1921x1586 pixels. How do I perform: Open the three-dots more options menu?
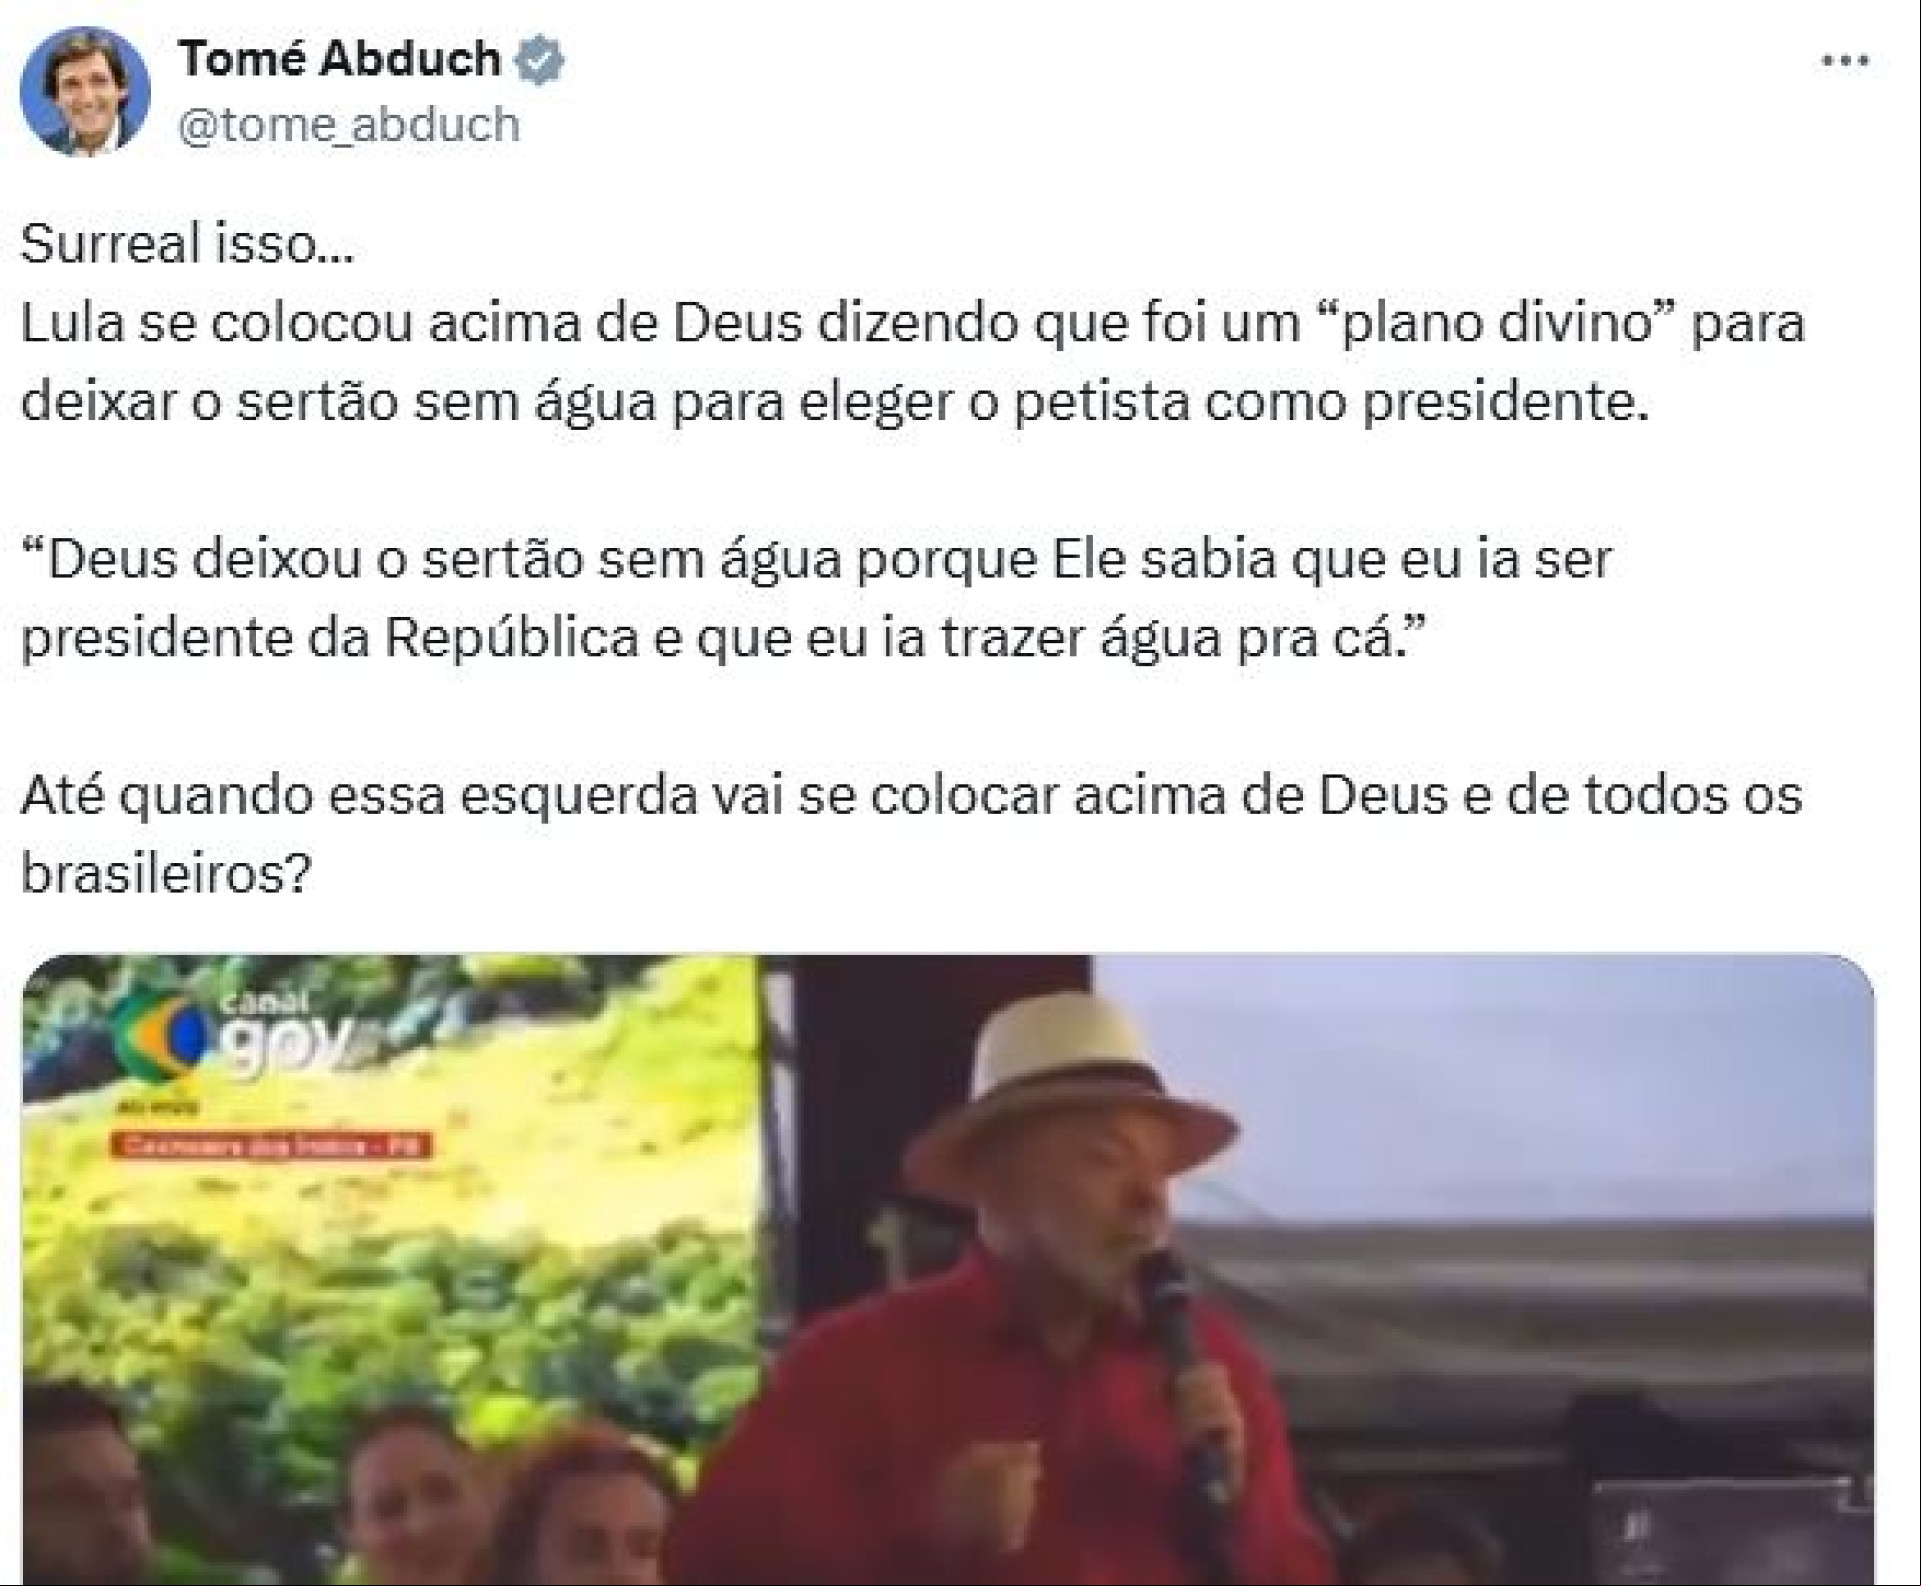point(1845,61)
